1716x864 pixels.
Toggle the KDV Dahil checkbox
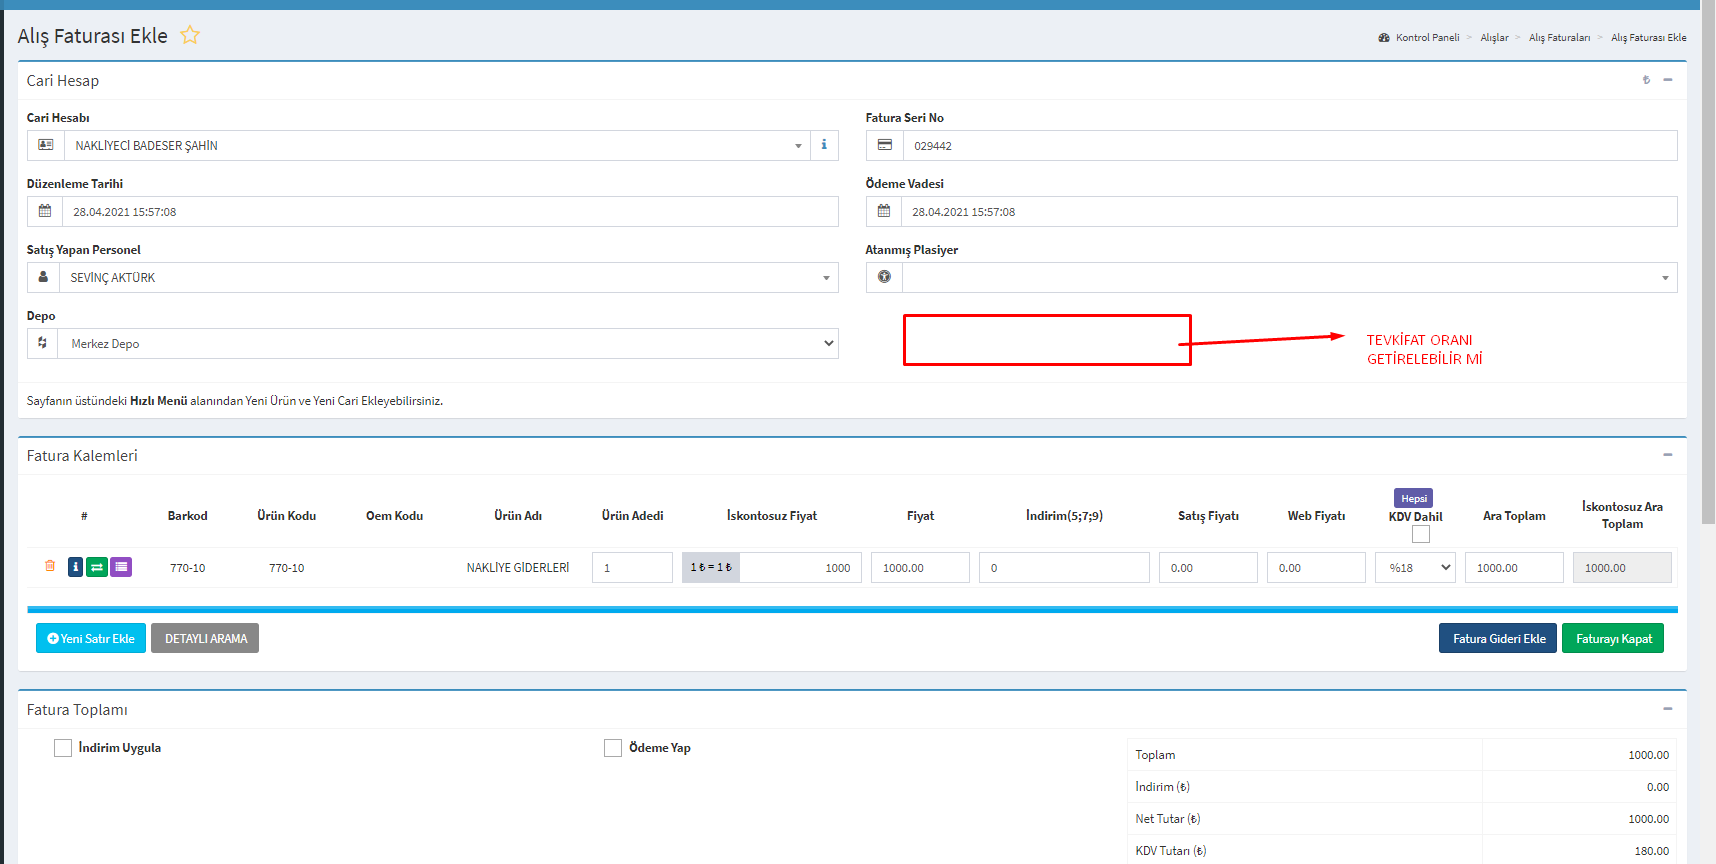[1420, 534]
